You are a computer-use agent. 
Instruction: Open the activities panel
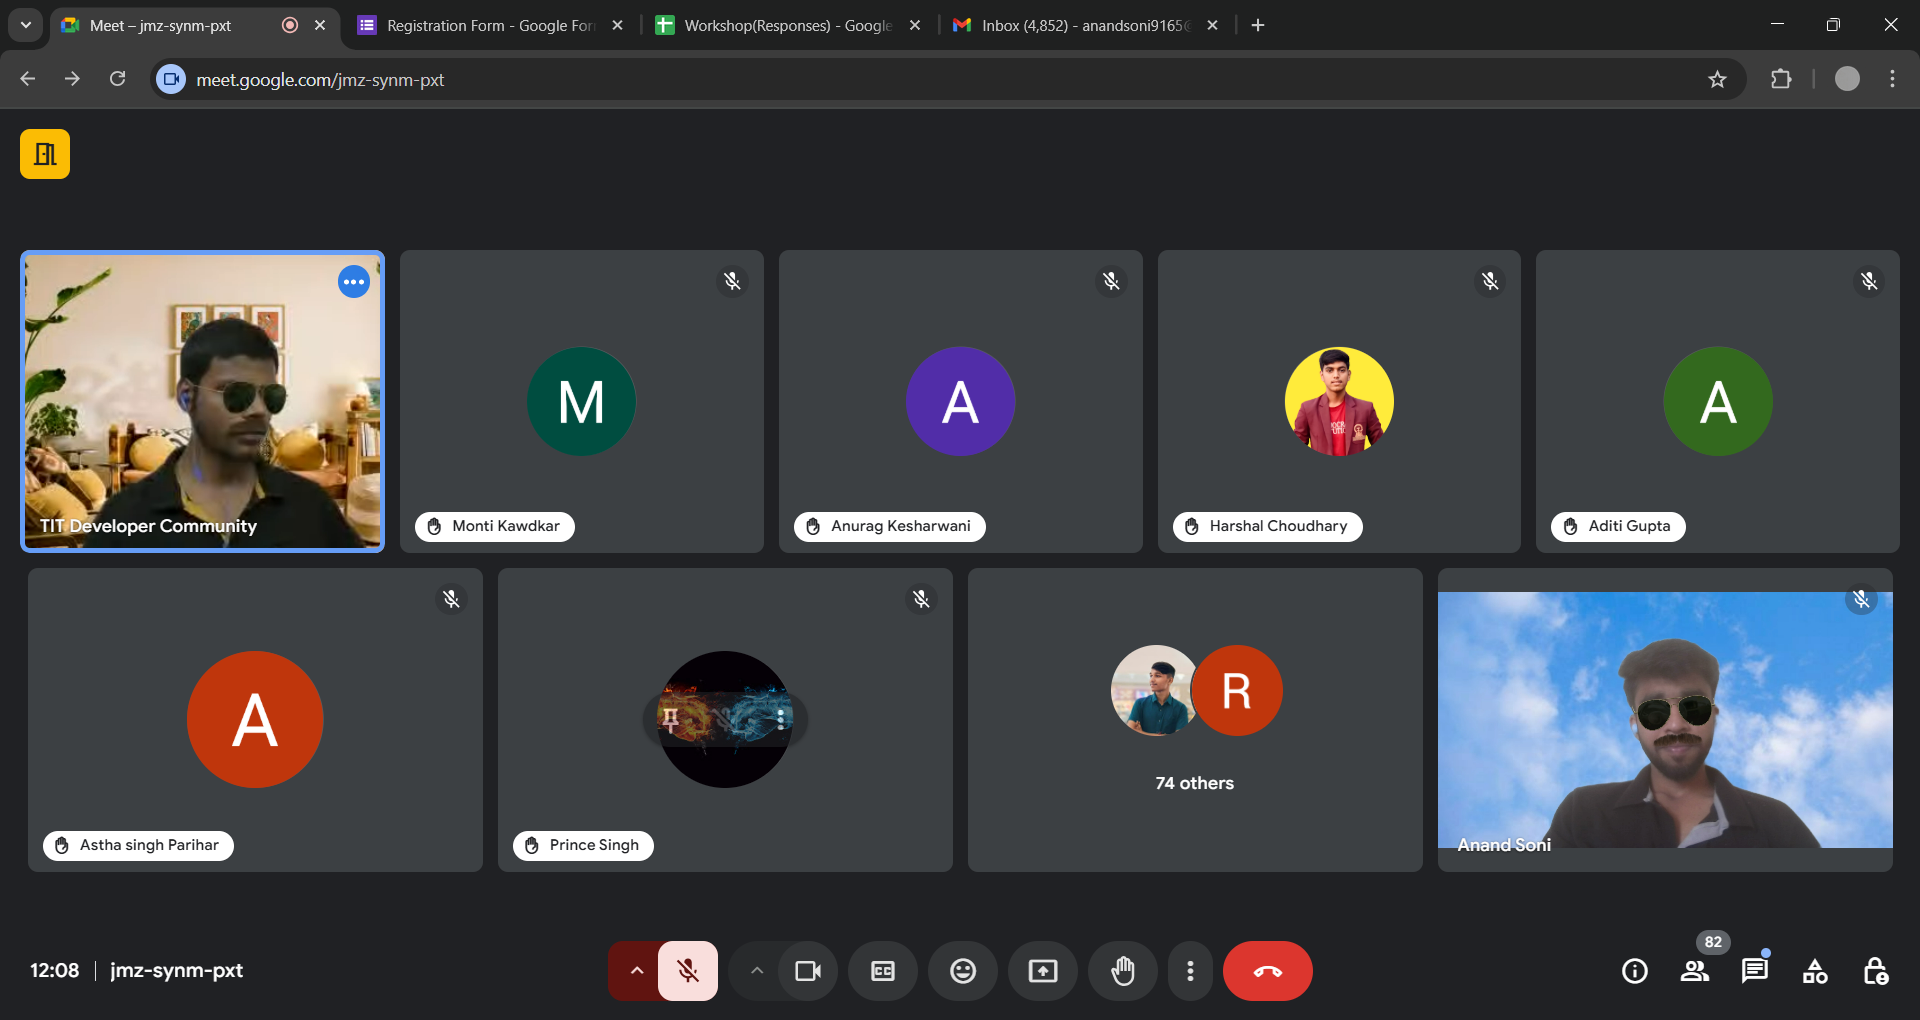[x=1814, y=970]
